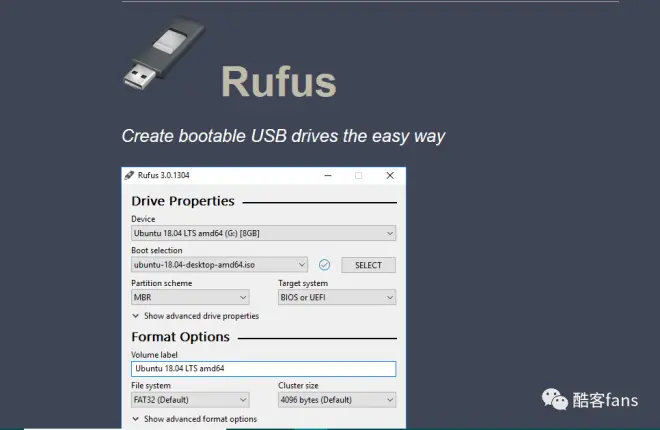Open the Device dropdown list

point(263,233)
